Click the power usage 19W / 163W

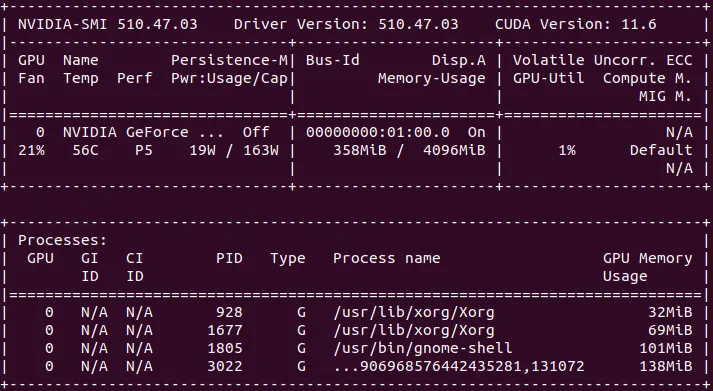[234, 150]
